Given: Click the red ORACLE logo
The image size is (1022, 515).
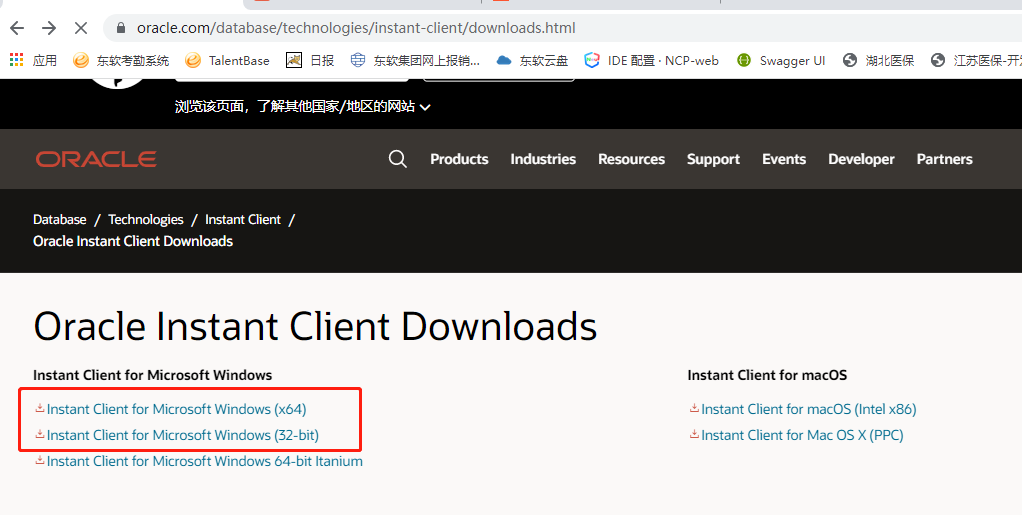Looking at the screenshot, I should (x=96, y=159).
